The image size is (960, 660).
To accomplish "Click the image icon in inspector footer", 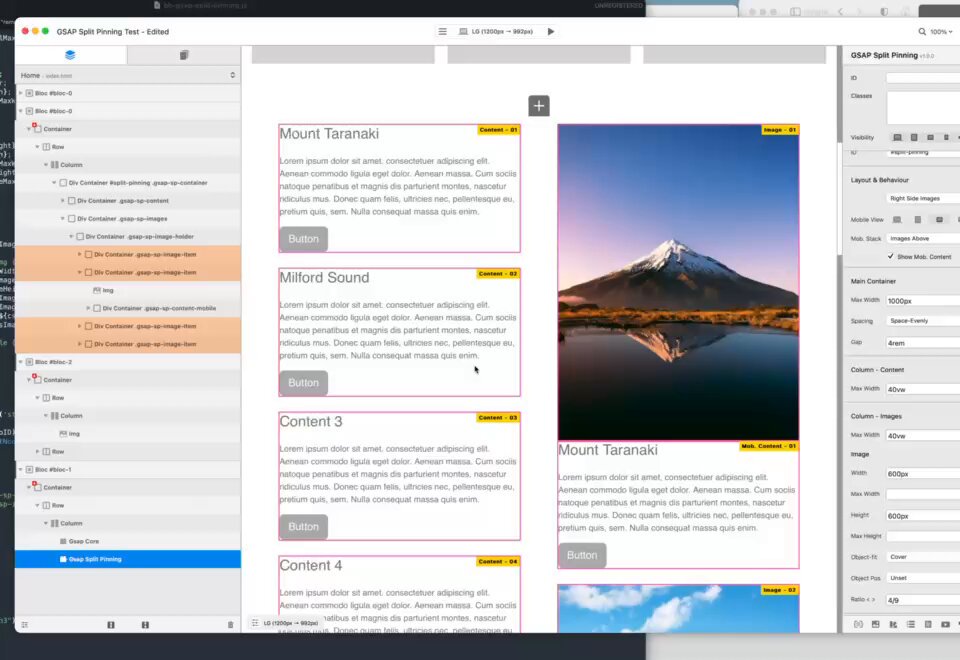I will (x=876, y=624).
